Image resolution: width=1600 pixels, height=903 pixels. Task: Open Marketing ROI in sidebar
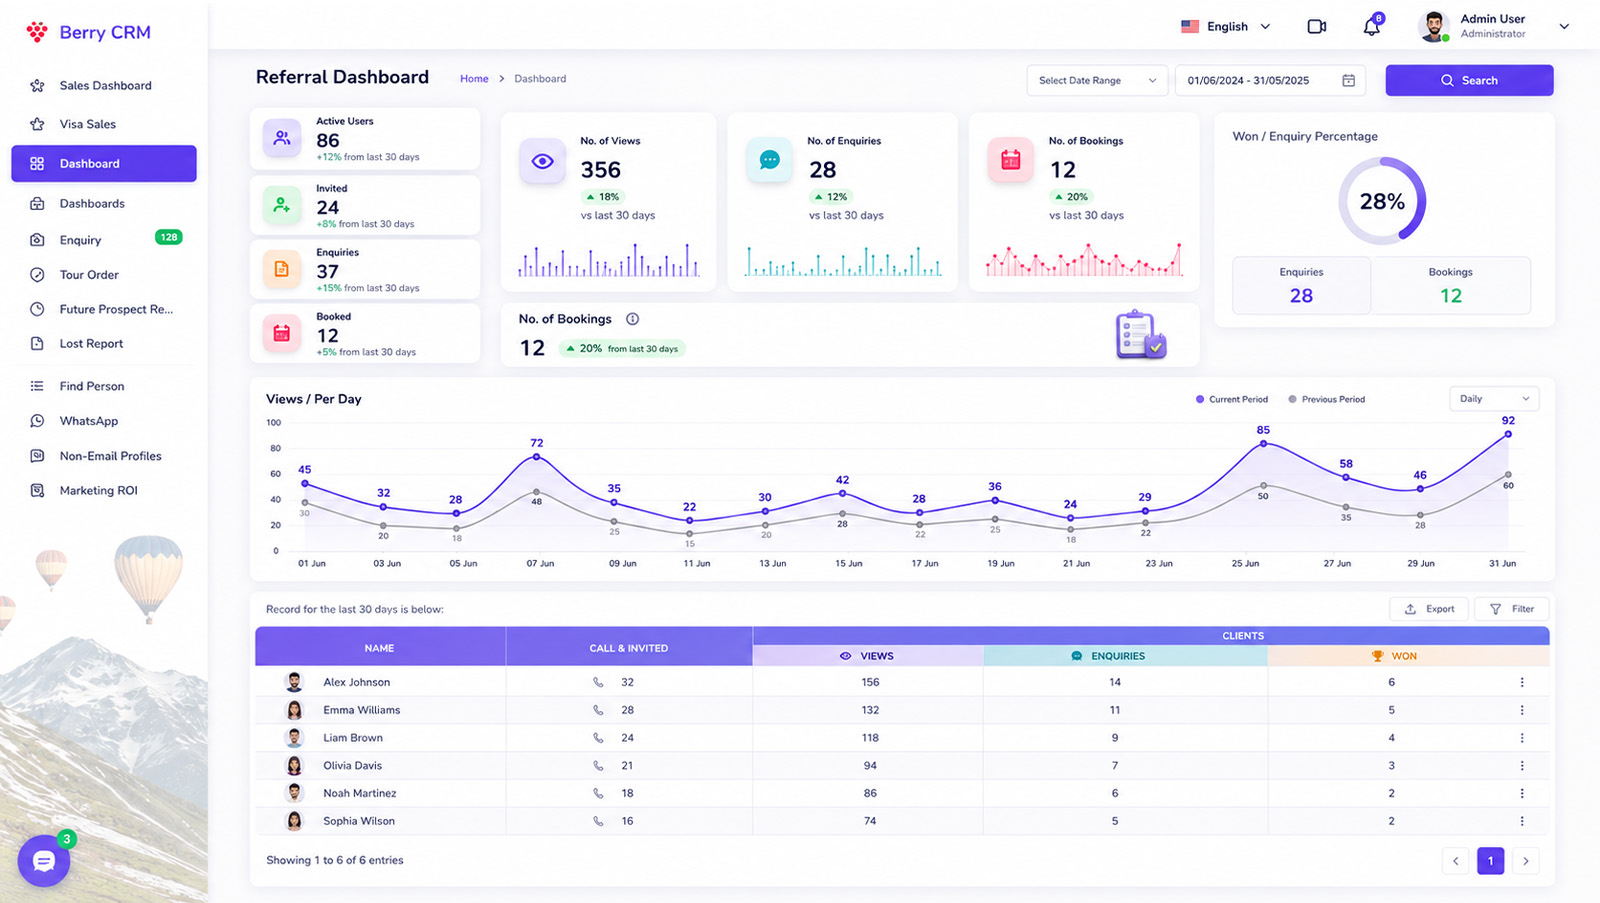pyautogui.click(x=103, y=491)
